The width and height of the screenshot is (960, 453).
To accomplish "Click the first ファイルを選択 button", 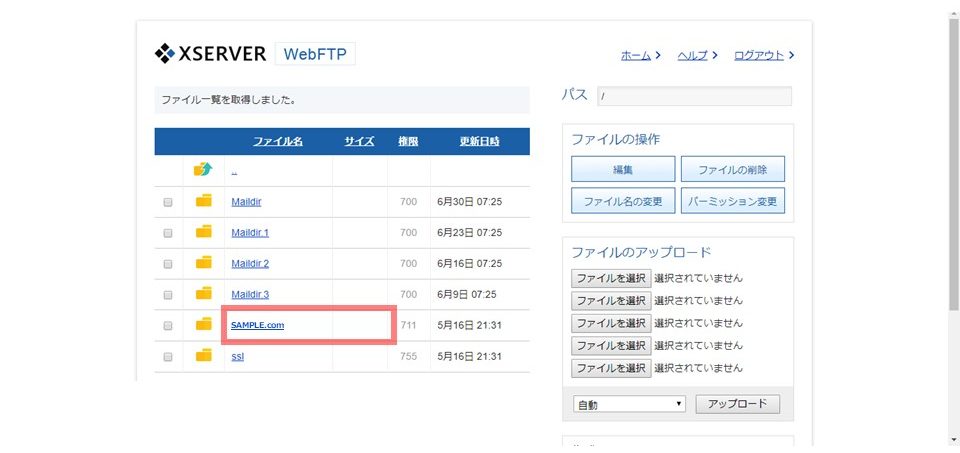I will point(611,279).
